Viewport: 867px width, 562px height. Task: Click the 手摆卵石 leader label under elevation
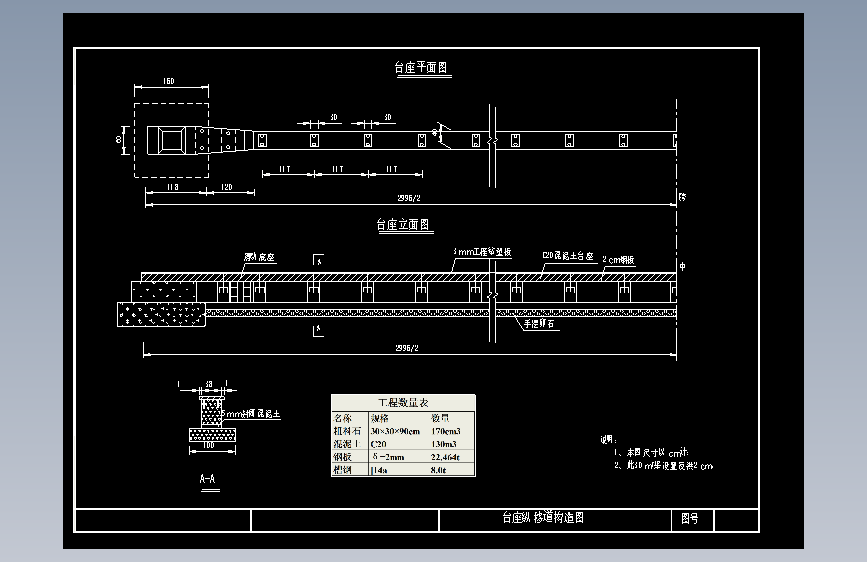(539, 324)
